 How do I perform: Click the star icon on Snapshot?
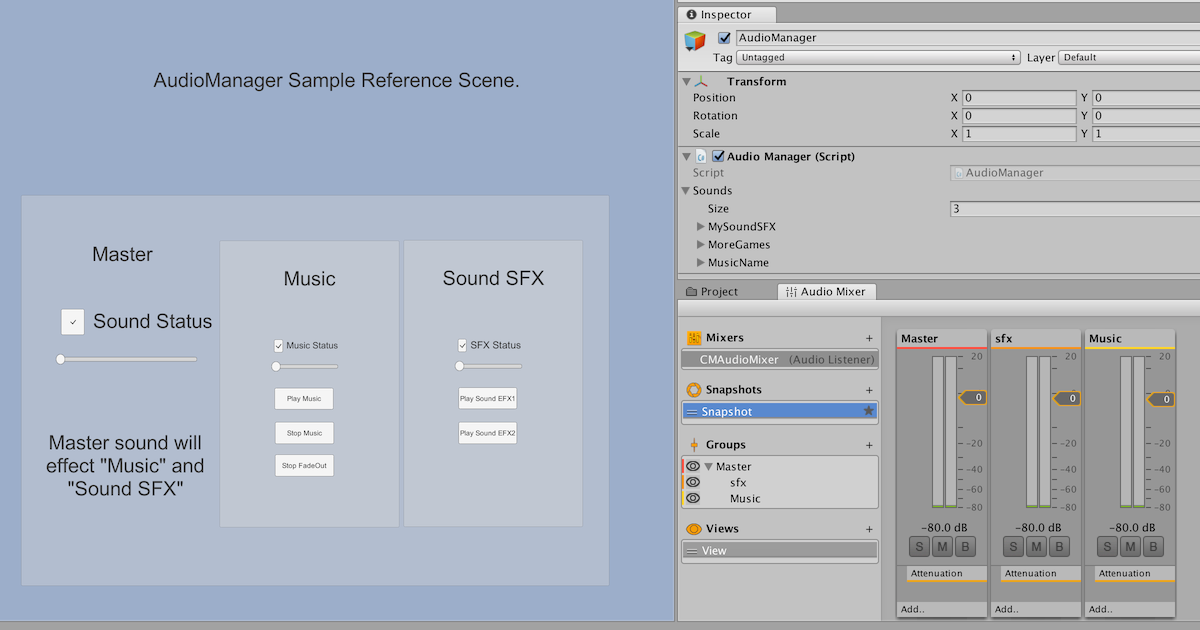click(x=869, y=411)
